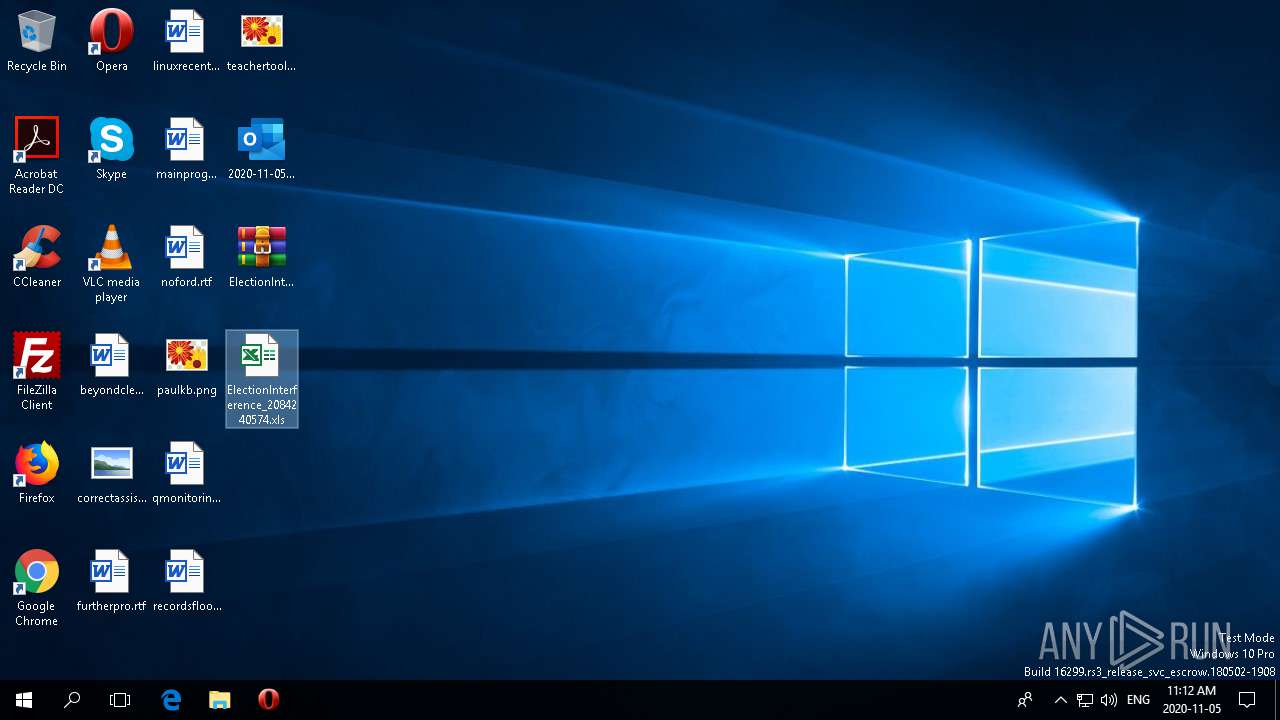The width and height of the screenshot is (1280, 720).
Task: Select the ElectionInt WinRAR archive icon
Action: [x=261, y=256]
